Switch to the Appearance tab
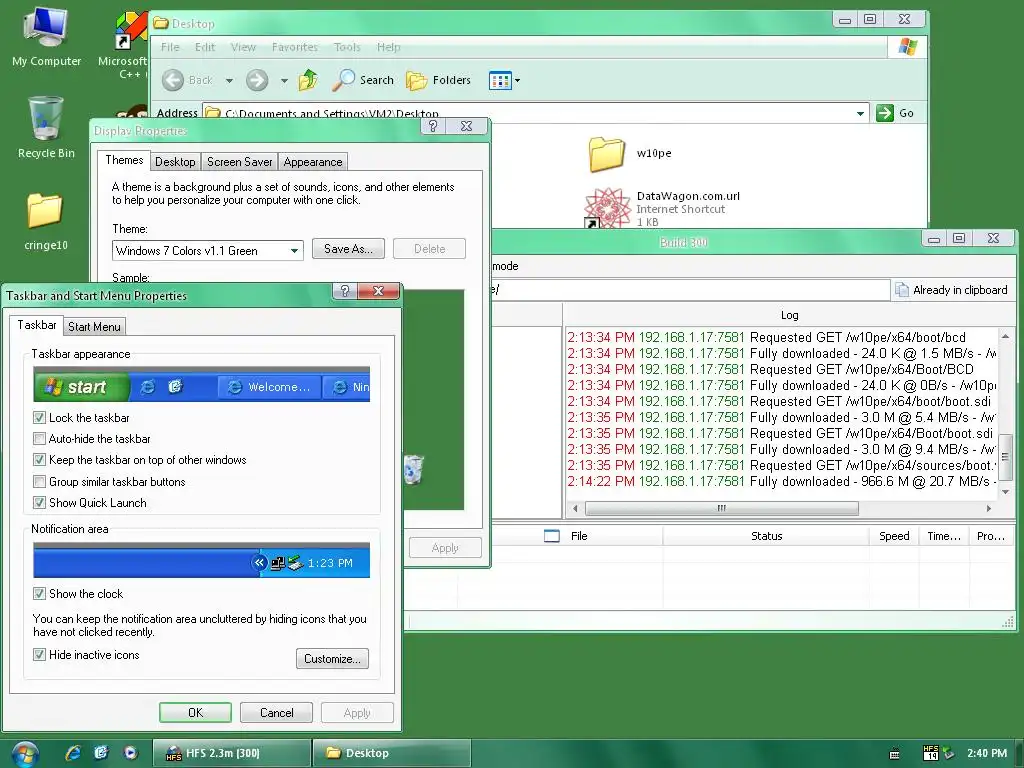This screenshot has width=1024, height=768. coord(313,162)
